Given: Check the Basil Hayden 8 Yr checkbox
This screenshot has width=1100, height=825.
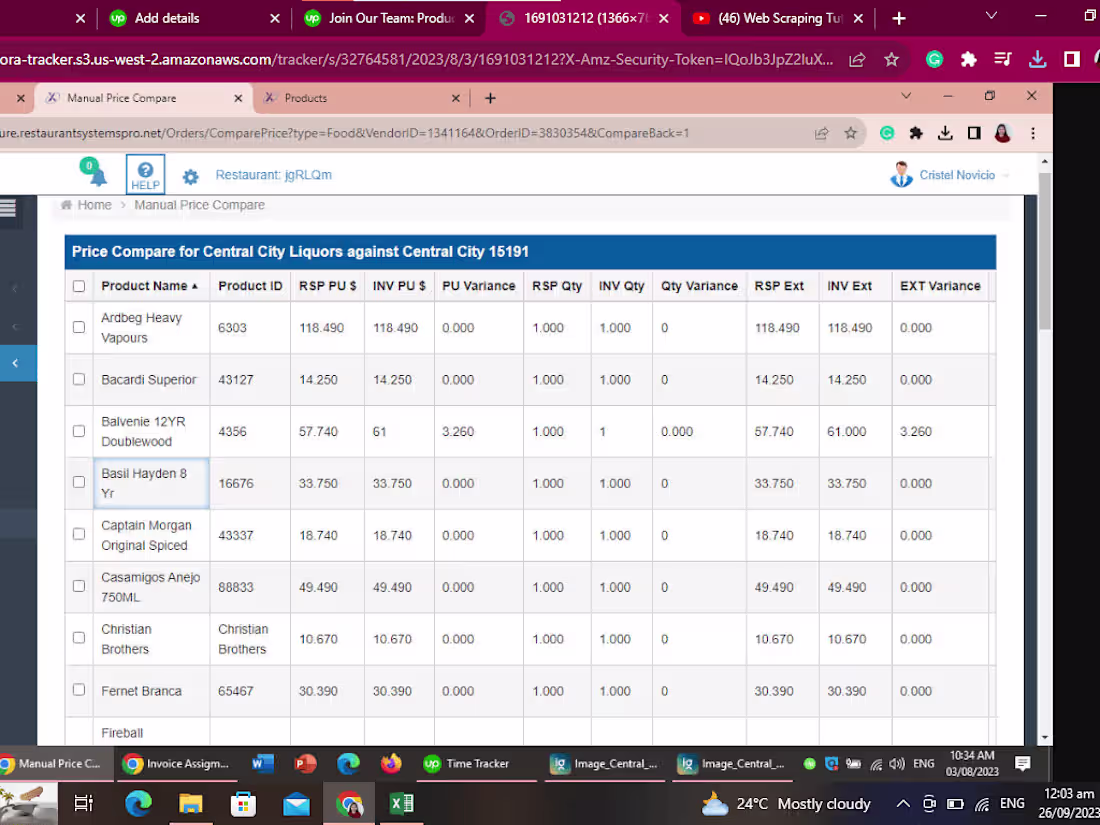Looking at the screenshot, I should coord(79,482).
